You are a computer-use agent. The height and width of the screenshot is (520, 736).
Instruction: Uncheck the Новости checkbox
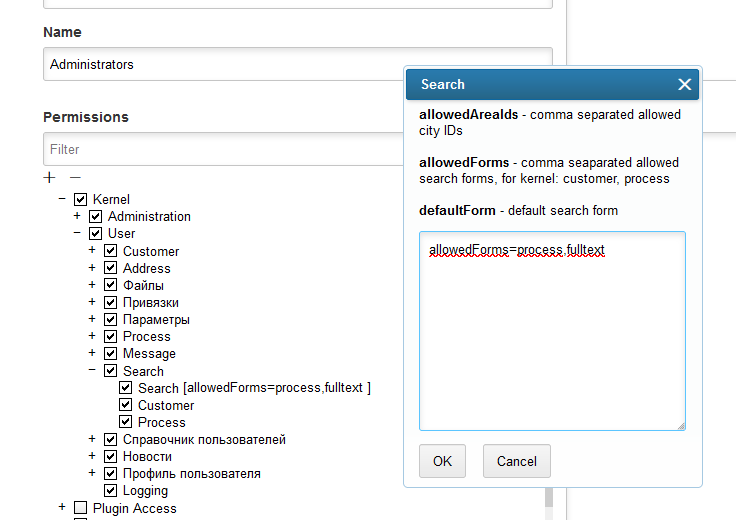point(110,456)
